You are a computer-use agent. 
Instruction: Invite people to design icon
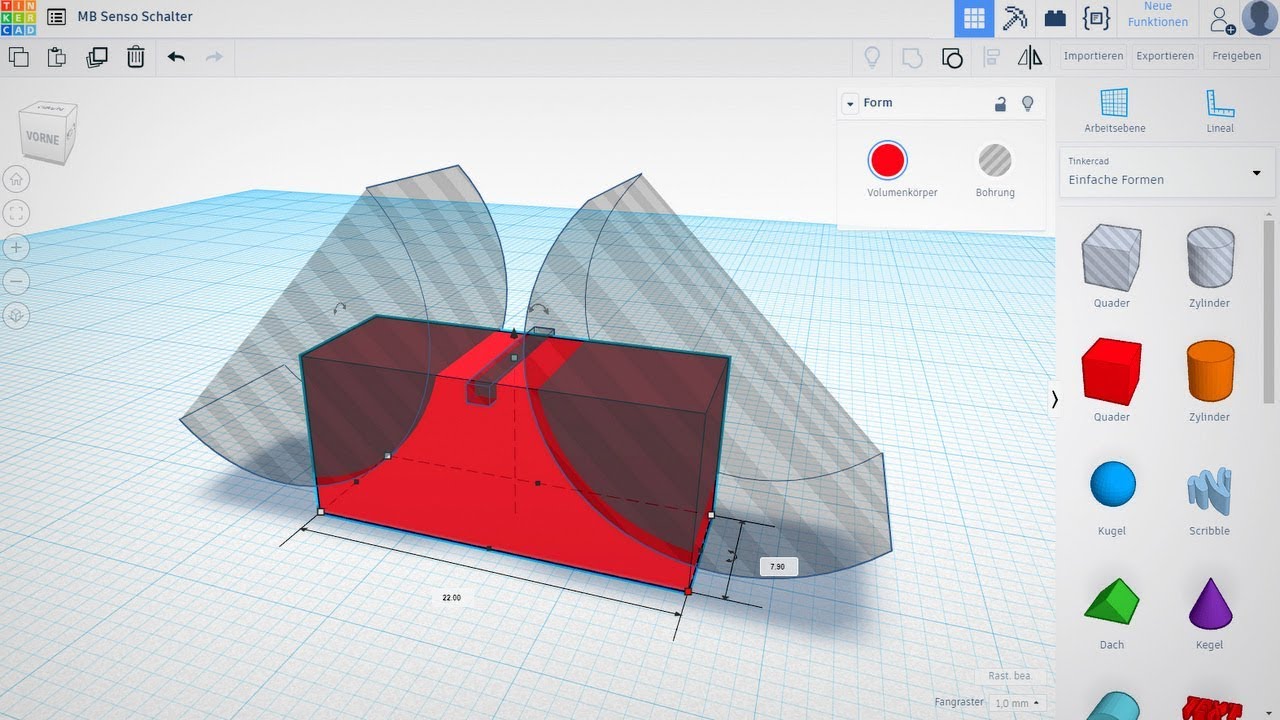click(x=1221, y=18)
